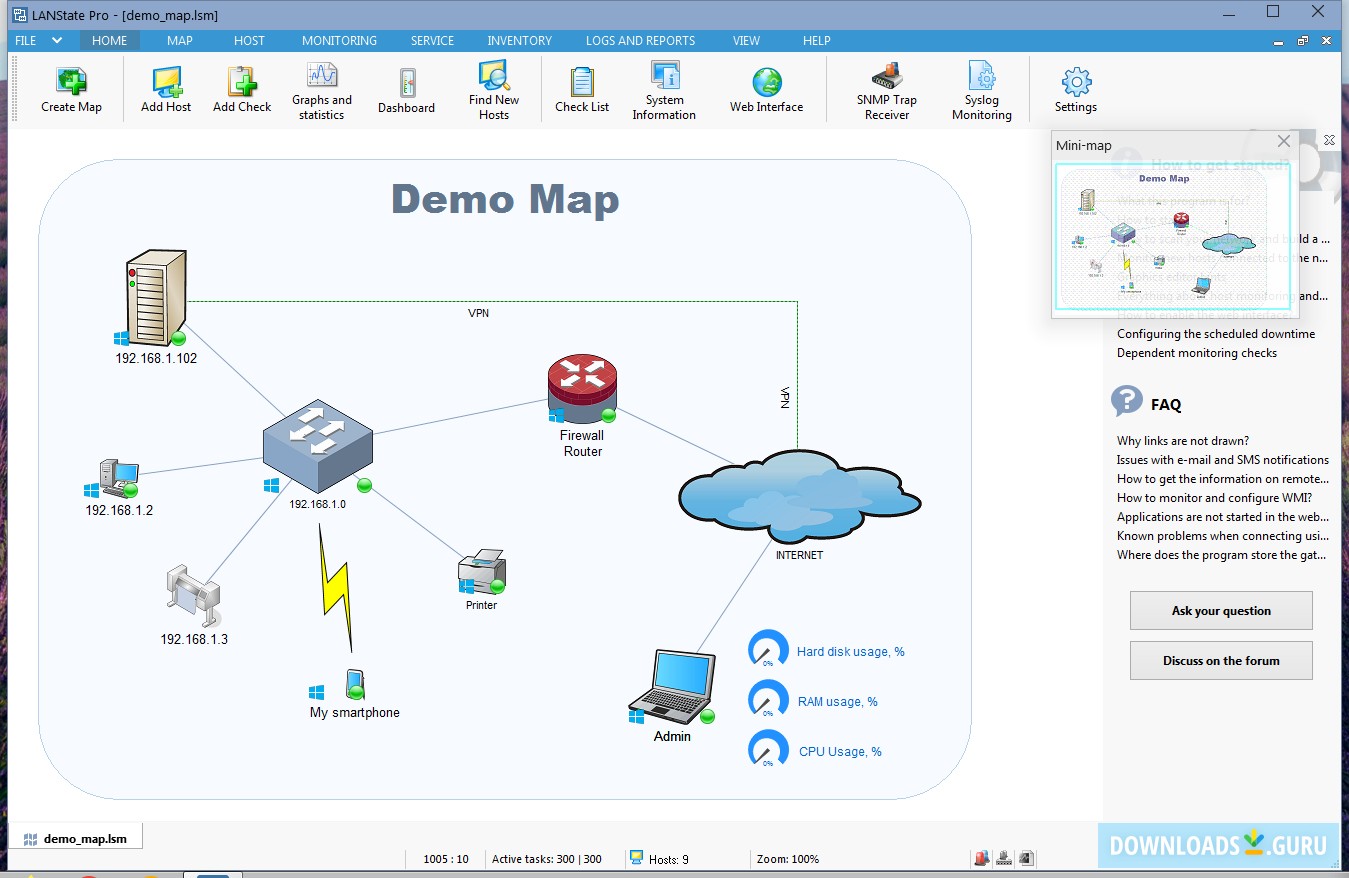Close the help side panel
The width and height of the screenshot is (1349, 878).
(1329, 141)
